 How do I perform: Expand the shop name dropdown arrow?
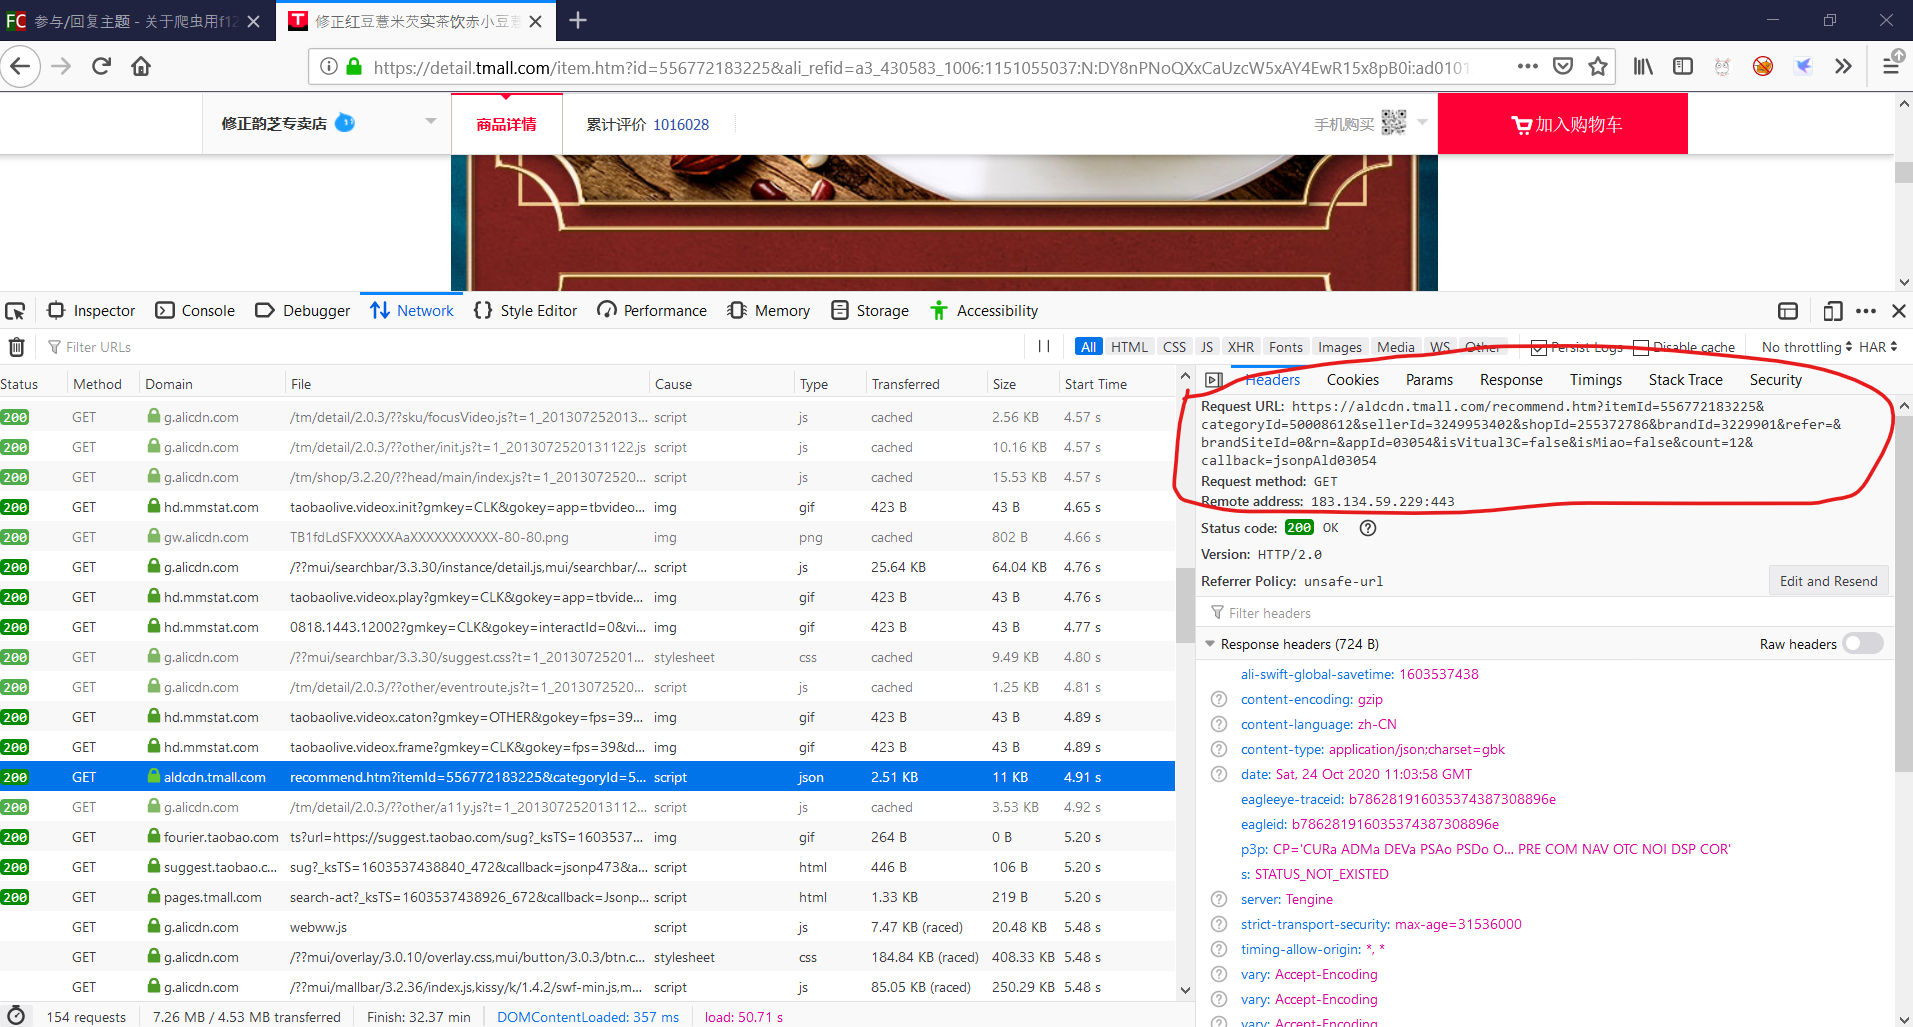431,121
